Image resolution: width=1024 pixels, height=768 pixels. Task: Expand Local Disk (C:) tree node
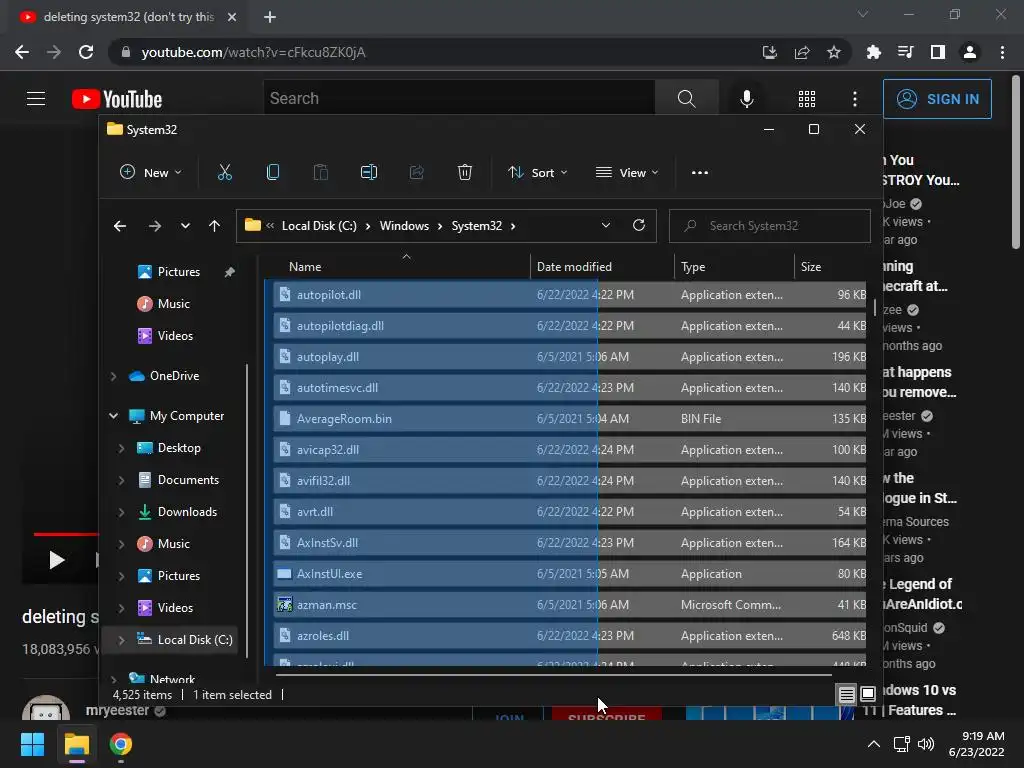[x=121, y=640]
